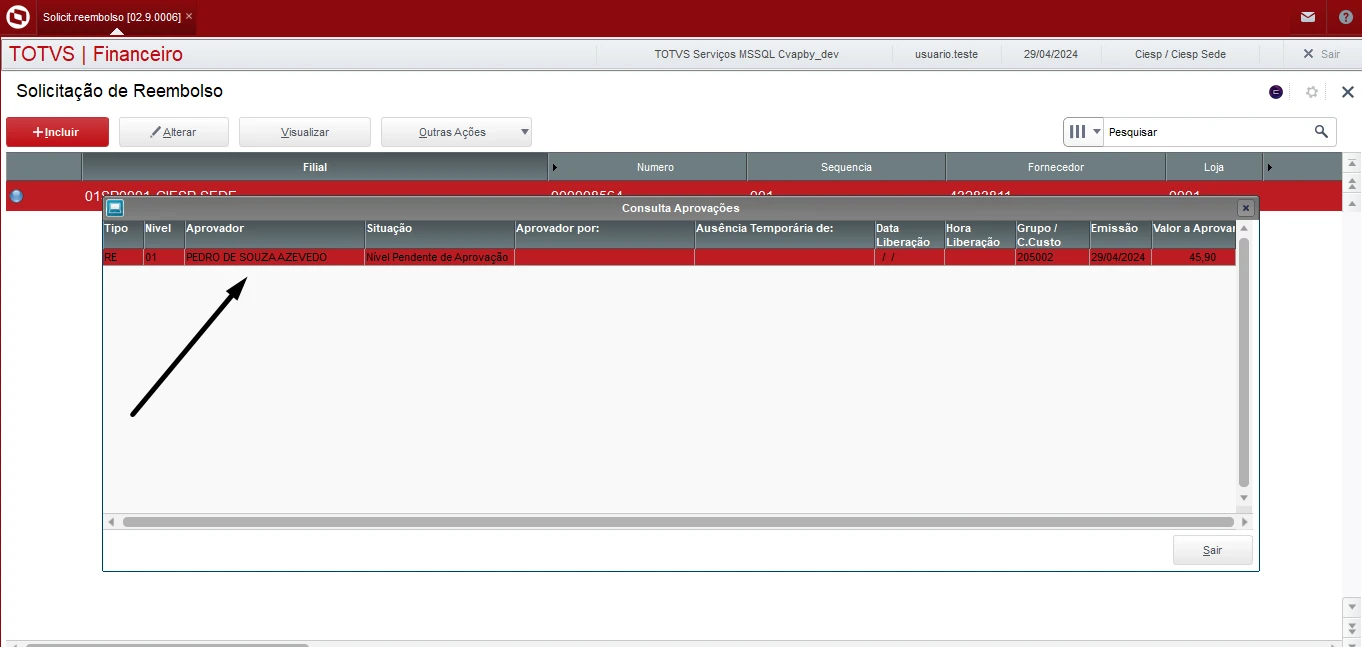1362x647 pixels.
Task: Click the arrow expander after Loja column
Action: click(1270, 167)
